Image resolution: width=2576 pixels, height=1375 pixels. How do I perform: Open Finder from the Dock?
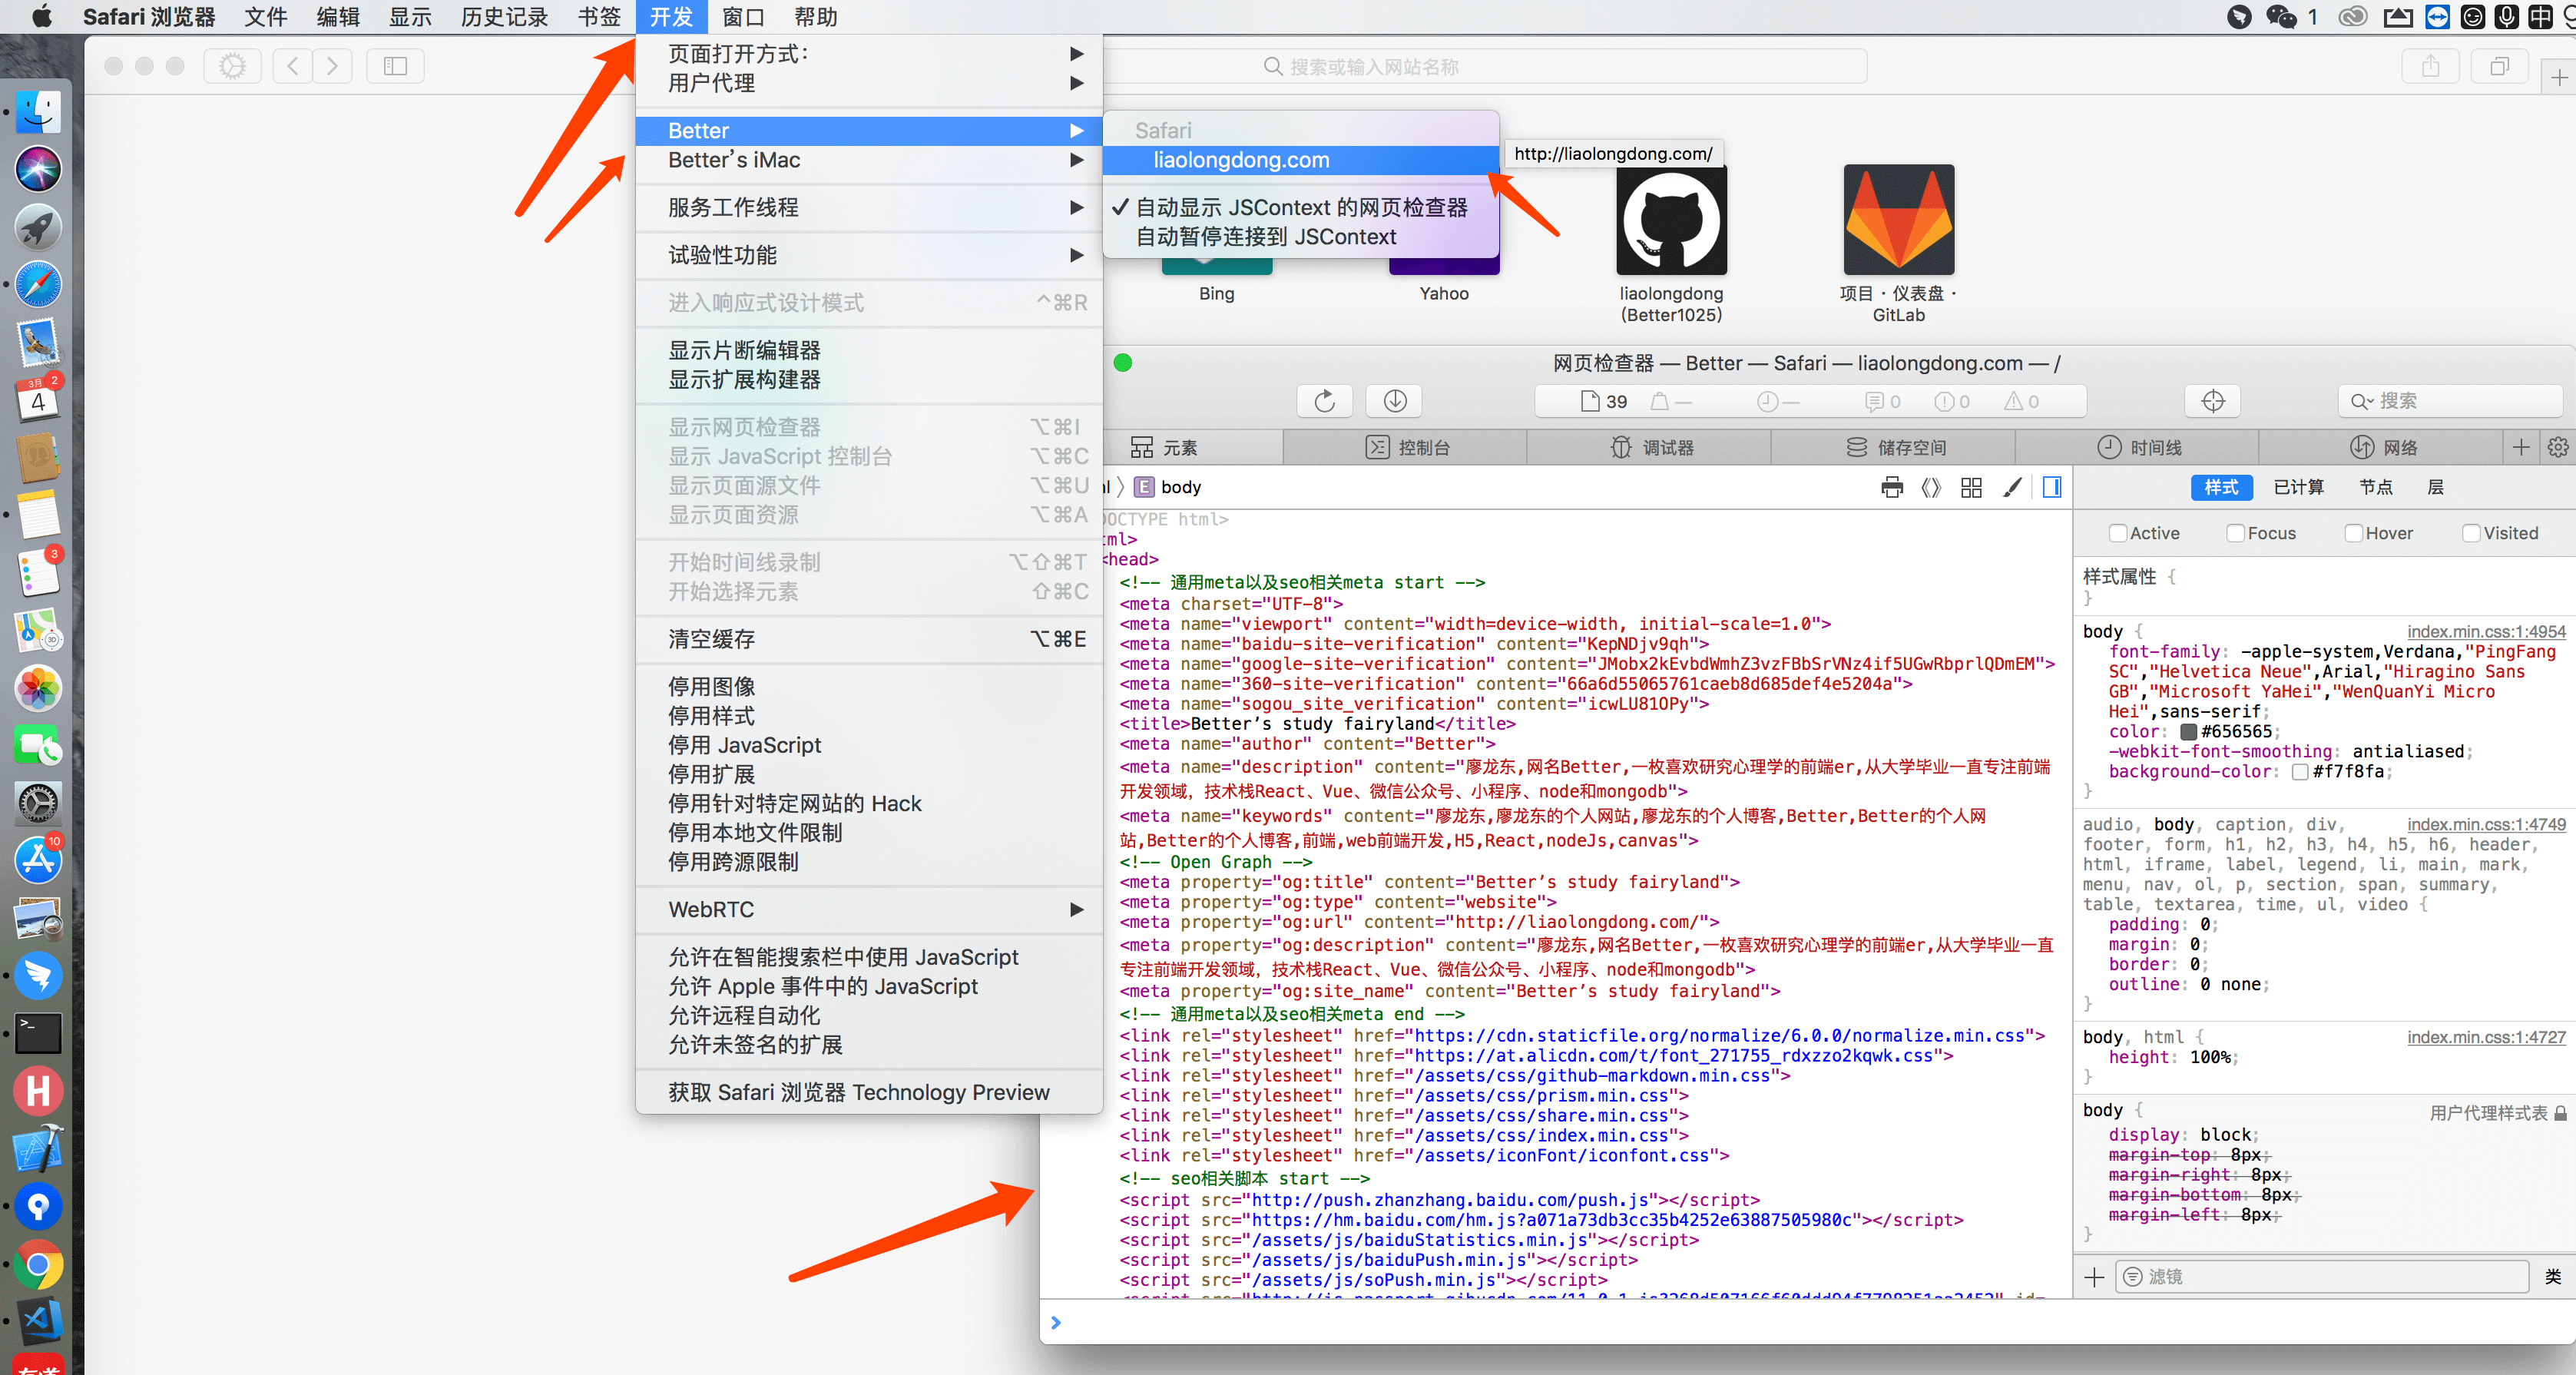click(38, 111)
